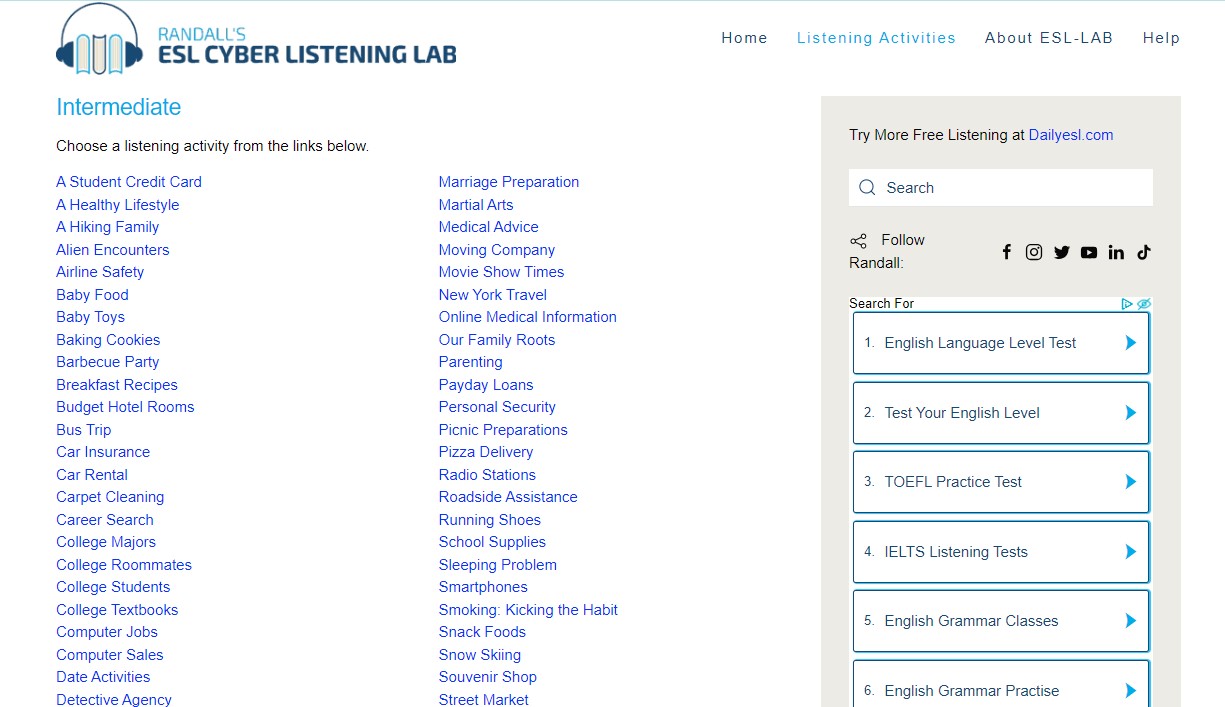Open the Listening Activities menu
The image size is (1225, 707).
point(877,38)
